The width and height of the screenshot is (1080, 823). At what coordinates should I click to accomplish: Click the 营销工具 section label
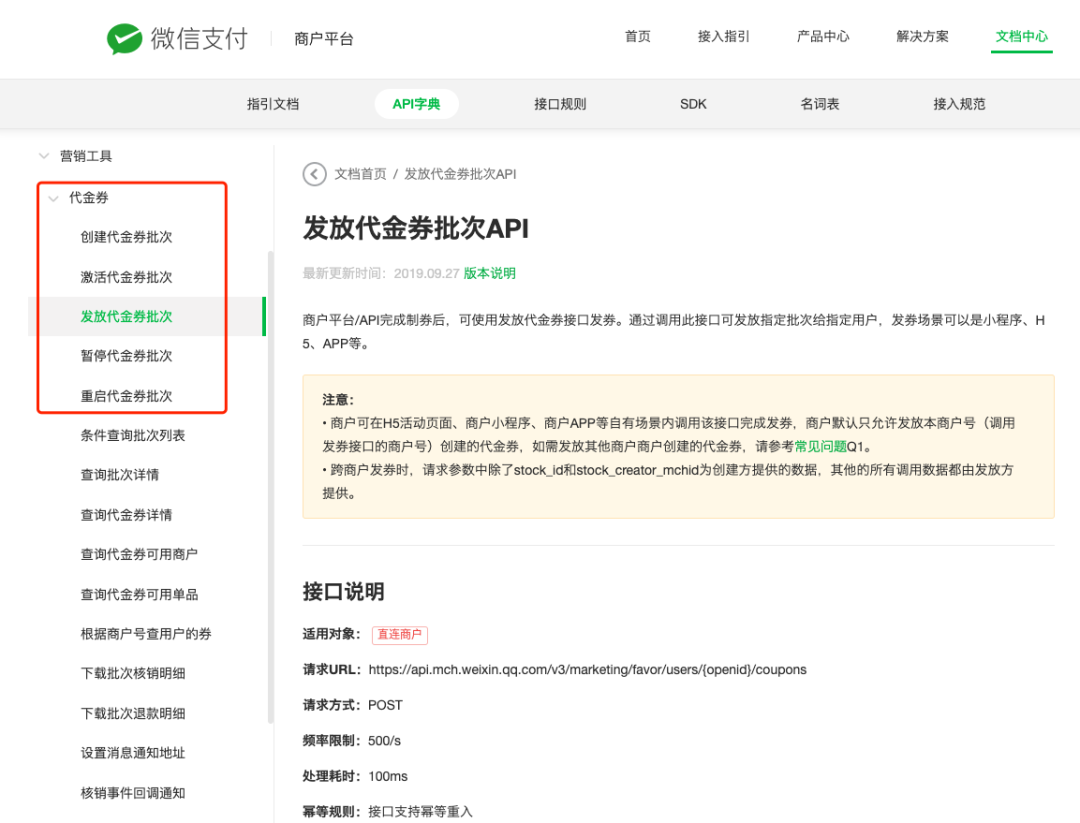(x=86, y=156)
